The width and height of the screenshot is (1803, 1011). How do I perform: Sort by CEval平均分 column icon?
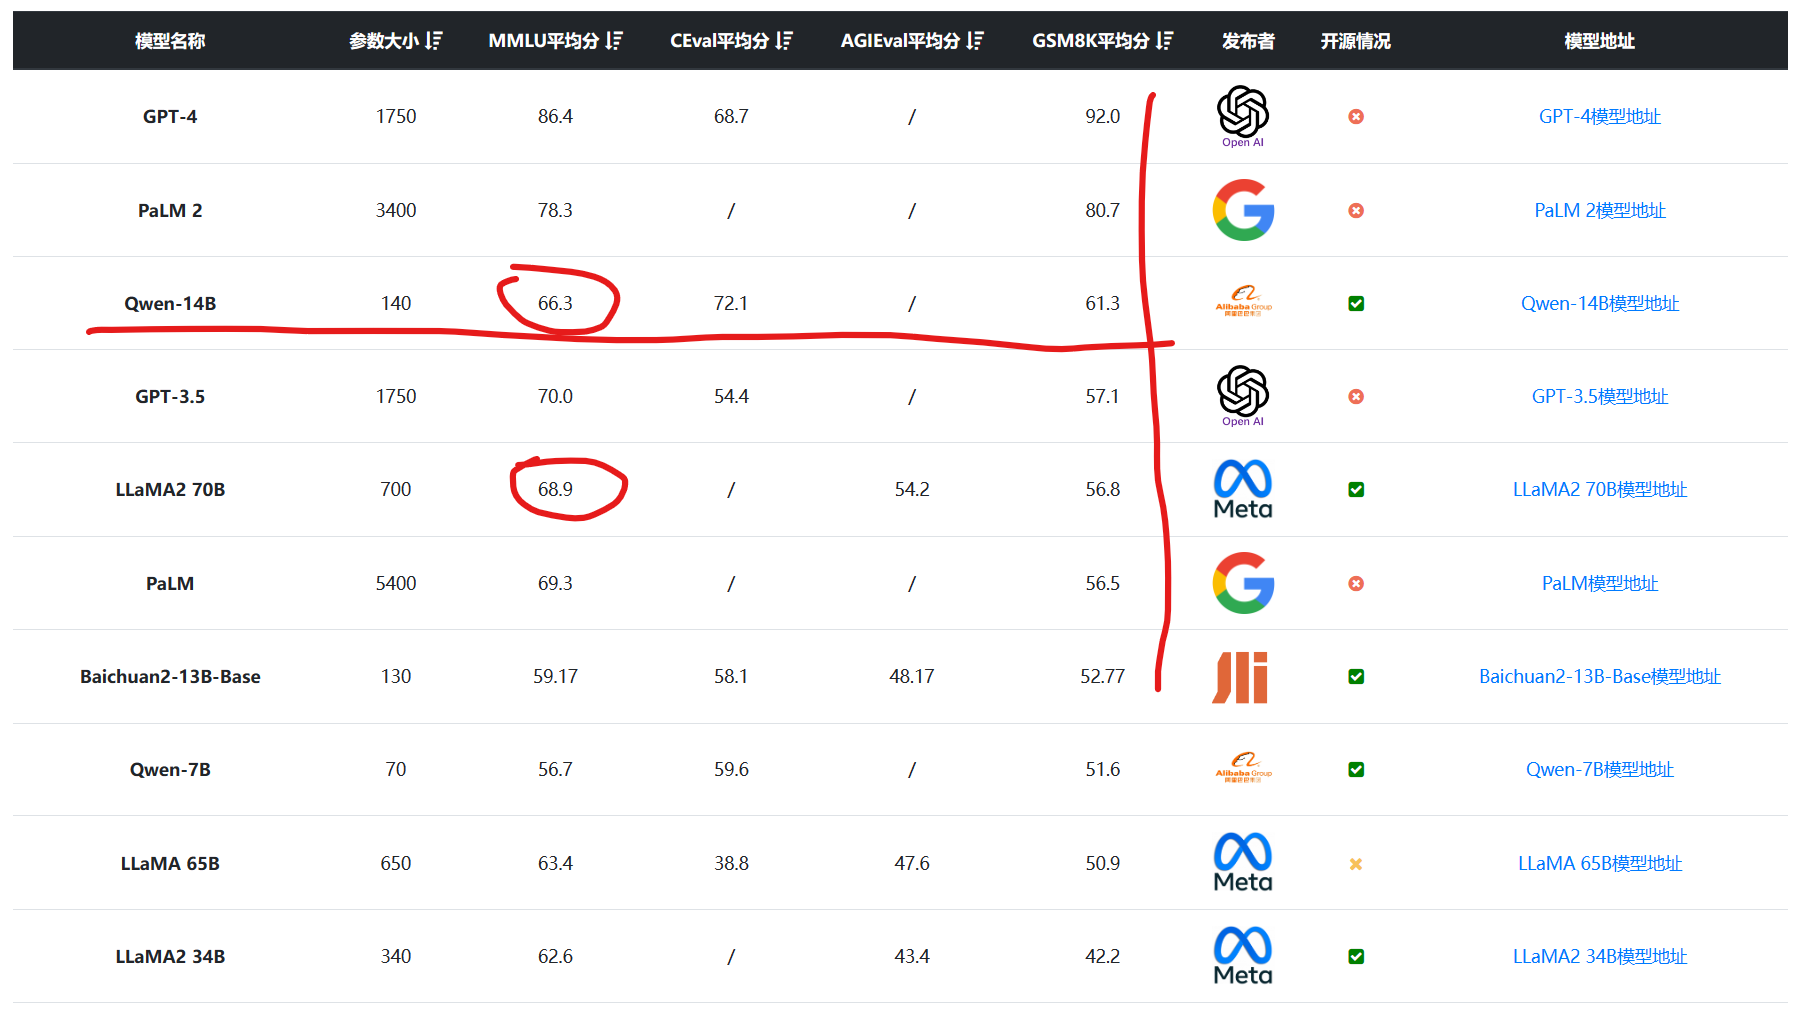coord(784,41)
